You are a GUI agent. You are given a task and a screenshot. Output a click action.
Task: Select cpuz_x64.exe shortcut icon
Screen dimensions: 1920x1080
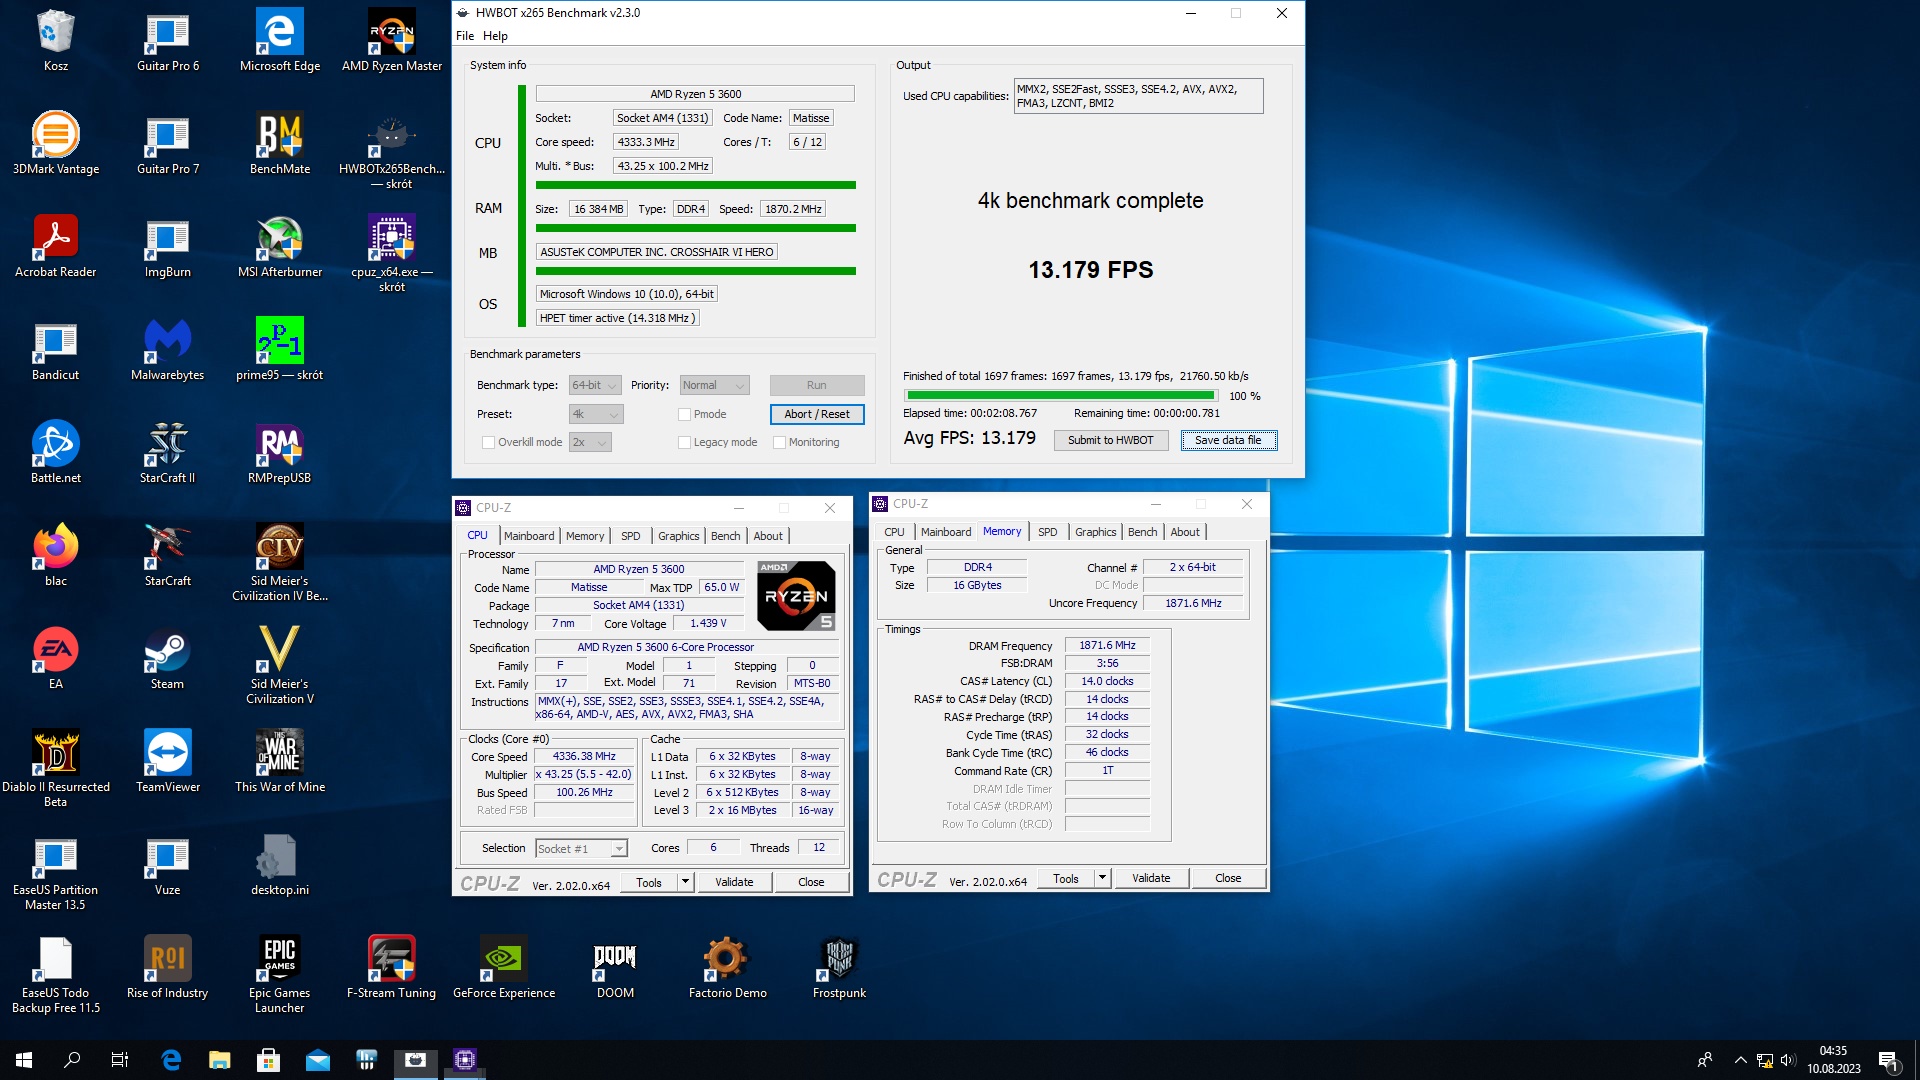392,254
